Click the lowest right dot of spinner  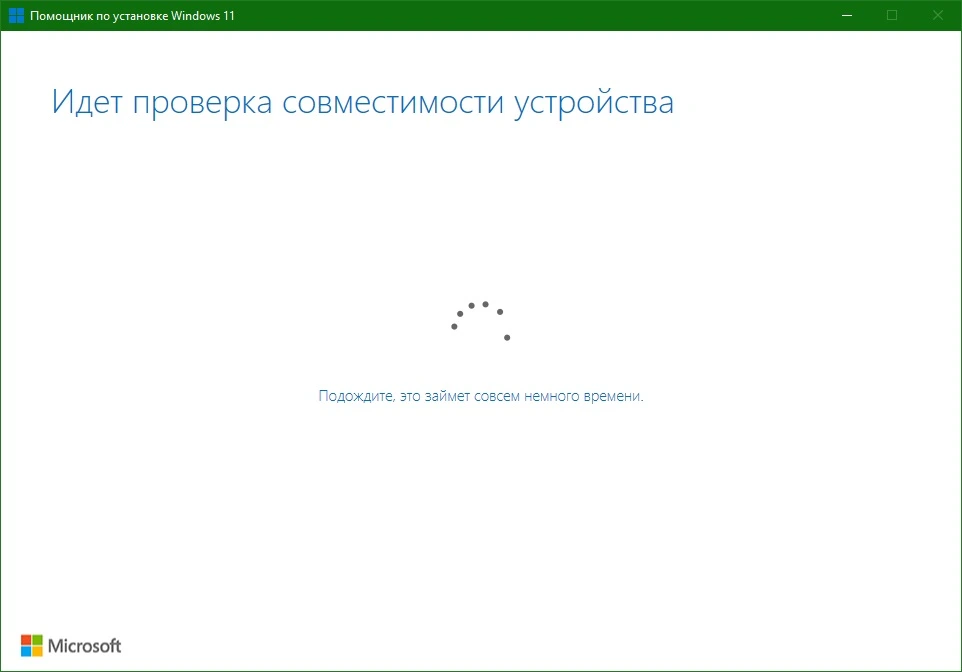pos(507,338)
